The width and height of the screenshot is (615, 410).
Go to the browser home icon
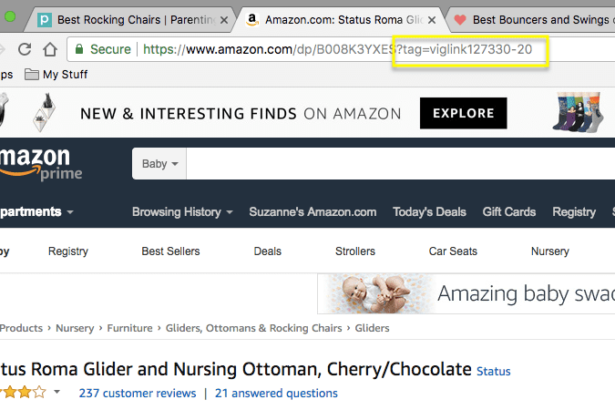(50, 49)
